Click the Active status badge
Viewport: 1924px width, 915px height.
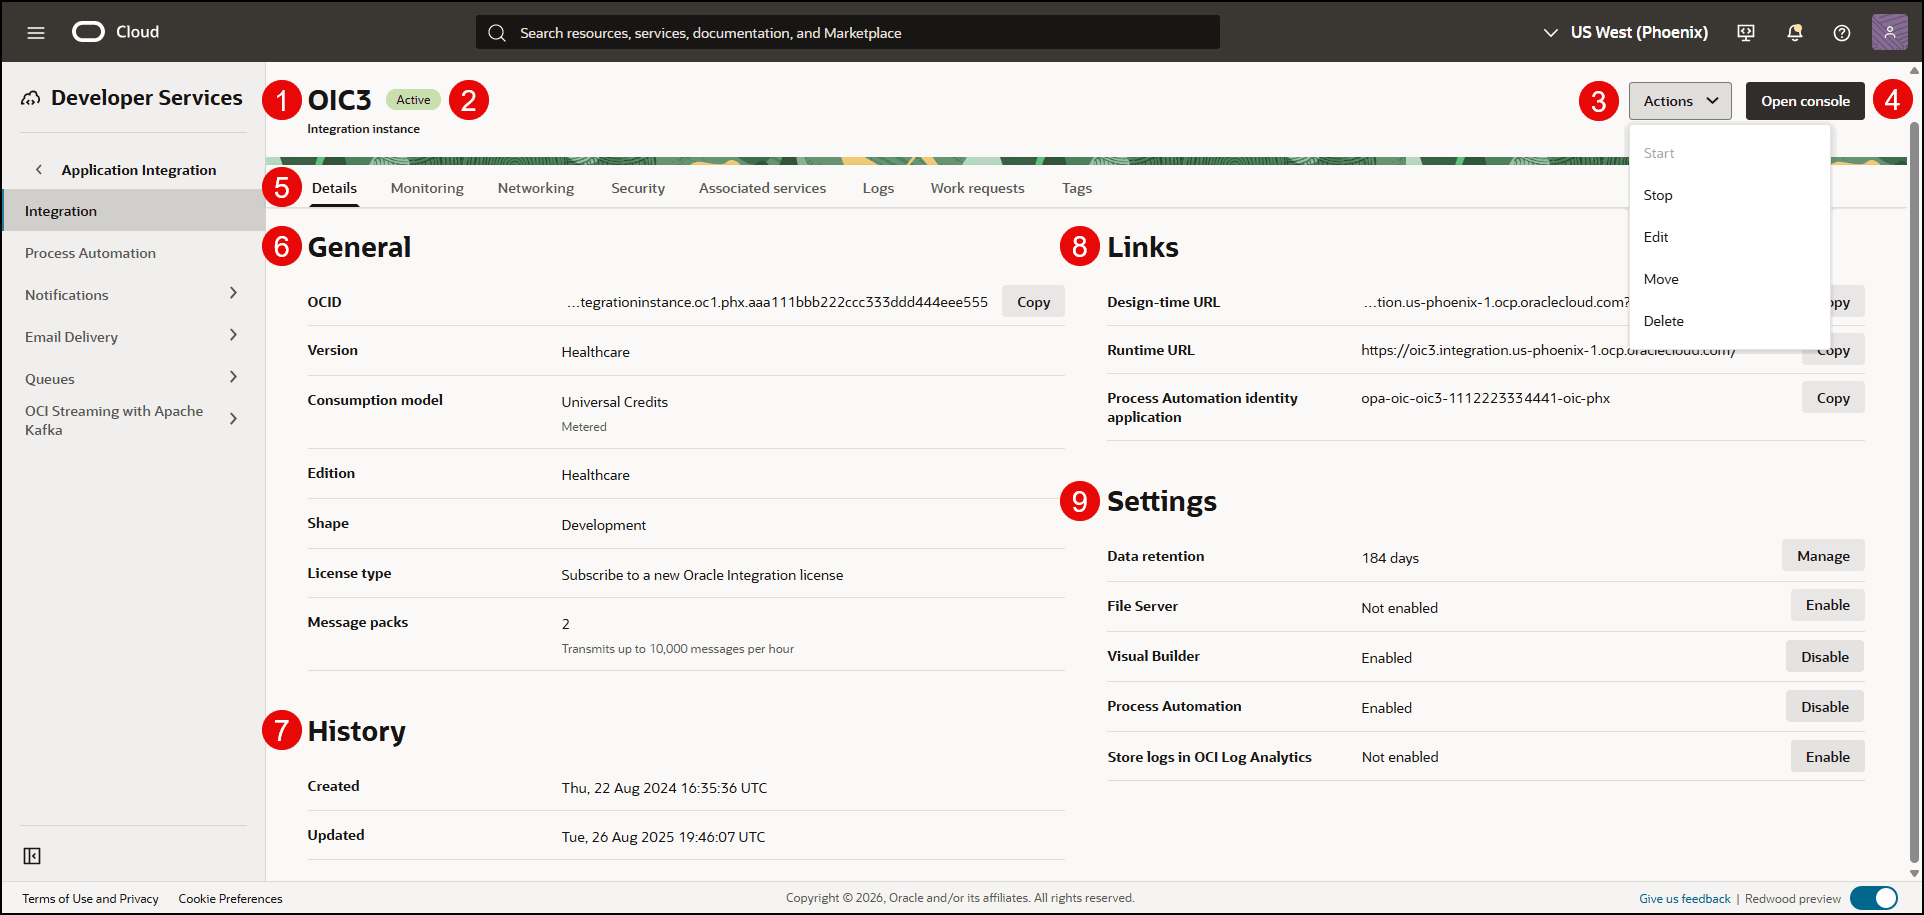tap(413, 100)
